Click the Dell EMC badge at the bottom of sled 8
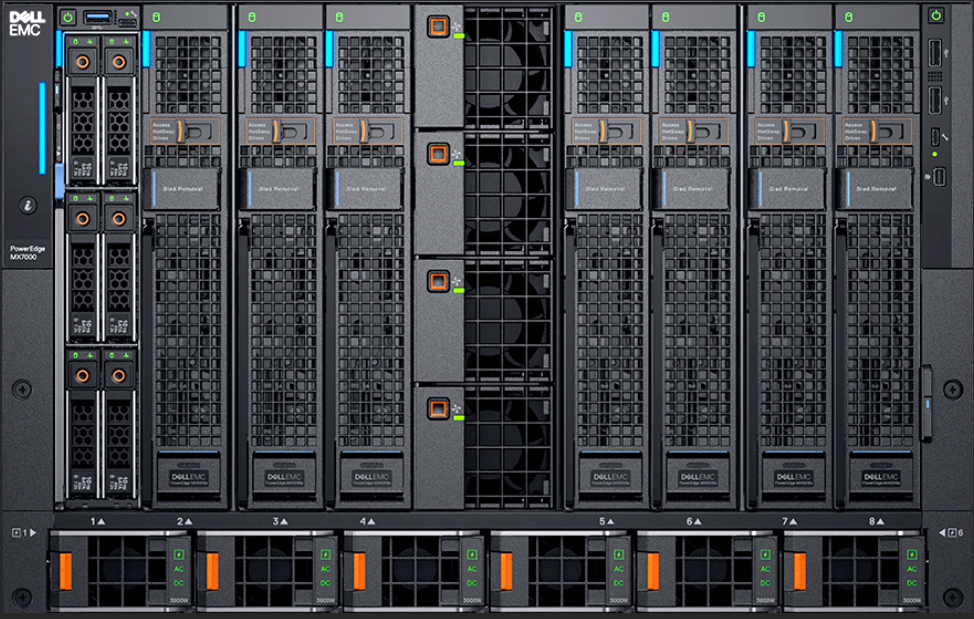 point(880,477)
